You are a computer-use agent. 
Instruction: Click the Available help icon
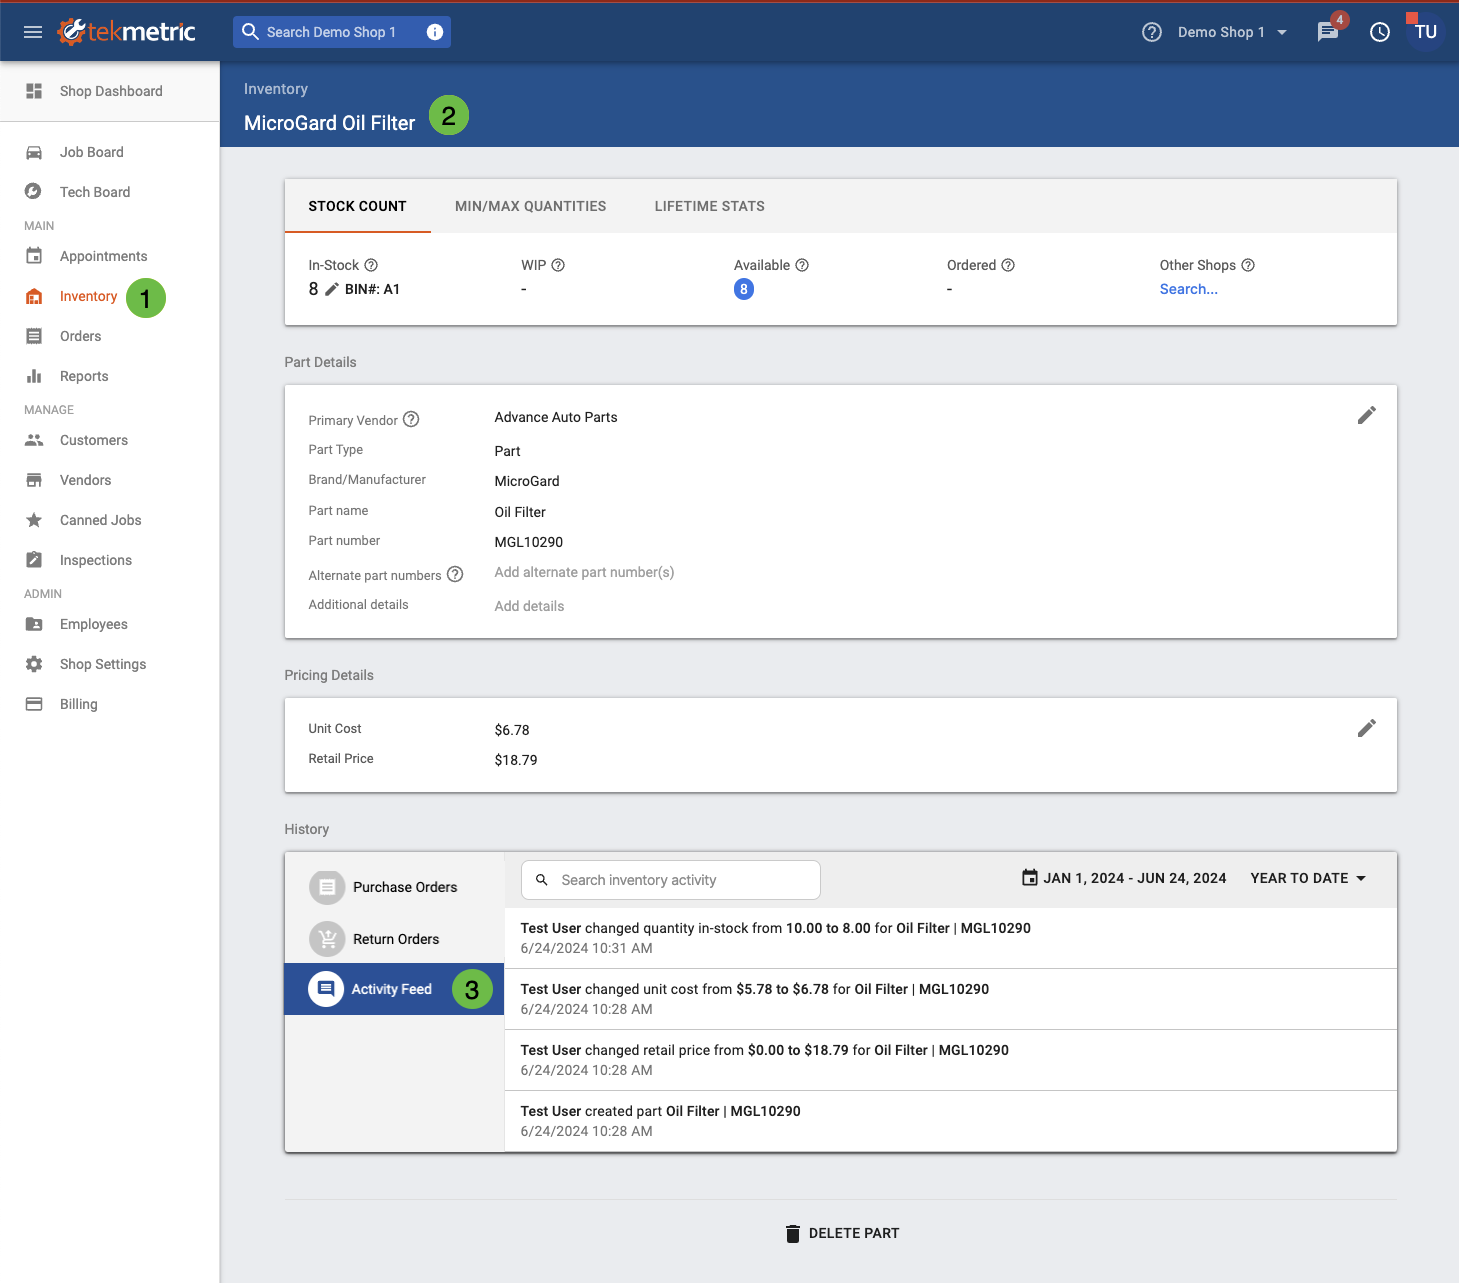pos(802,265)
